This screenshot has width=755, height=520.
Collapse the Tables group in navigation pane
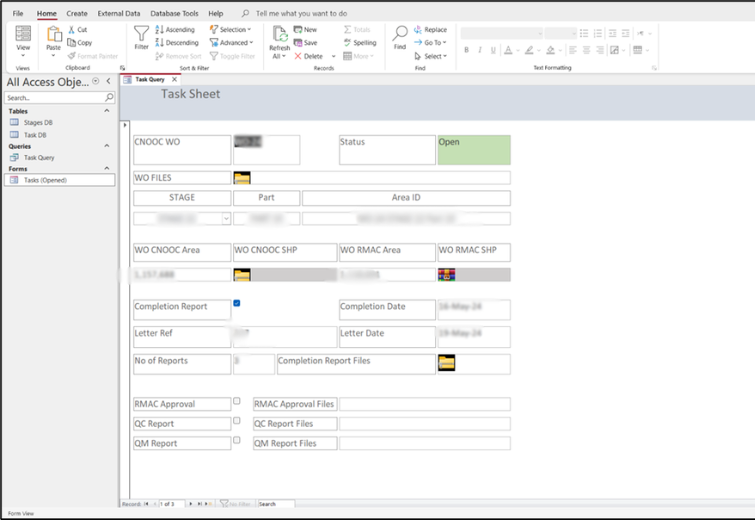click(107, 111)
